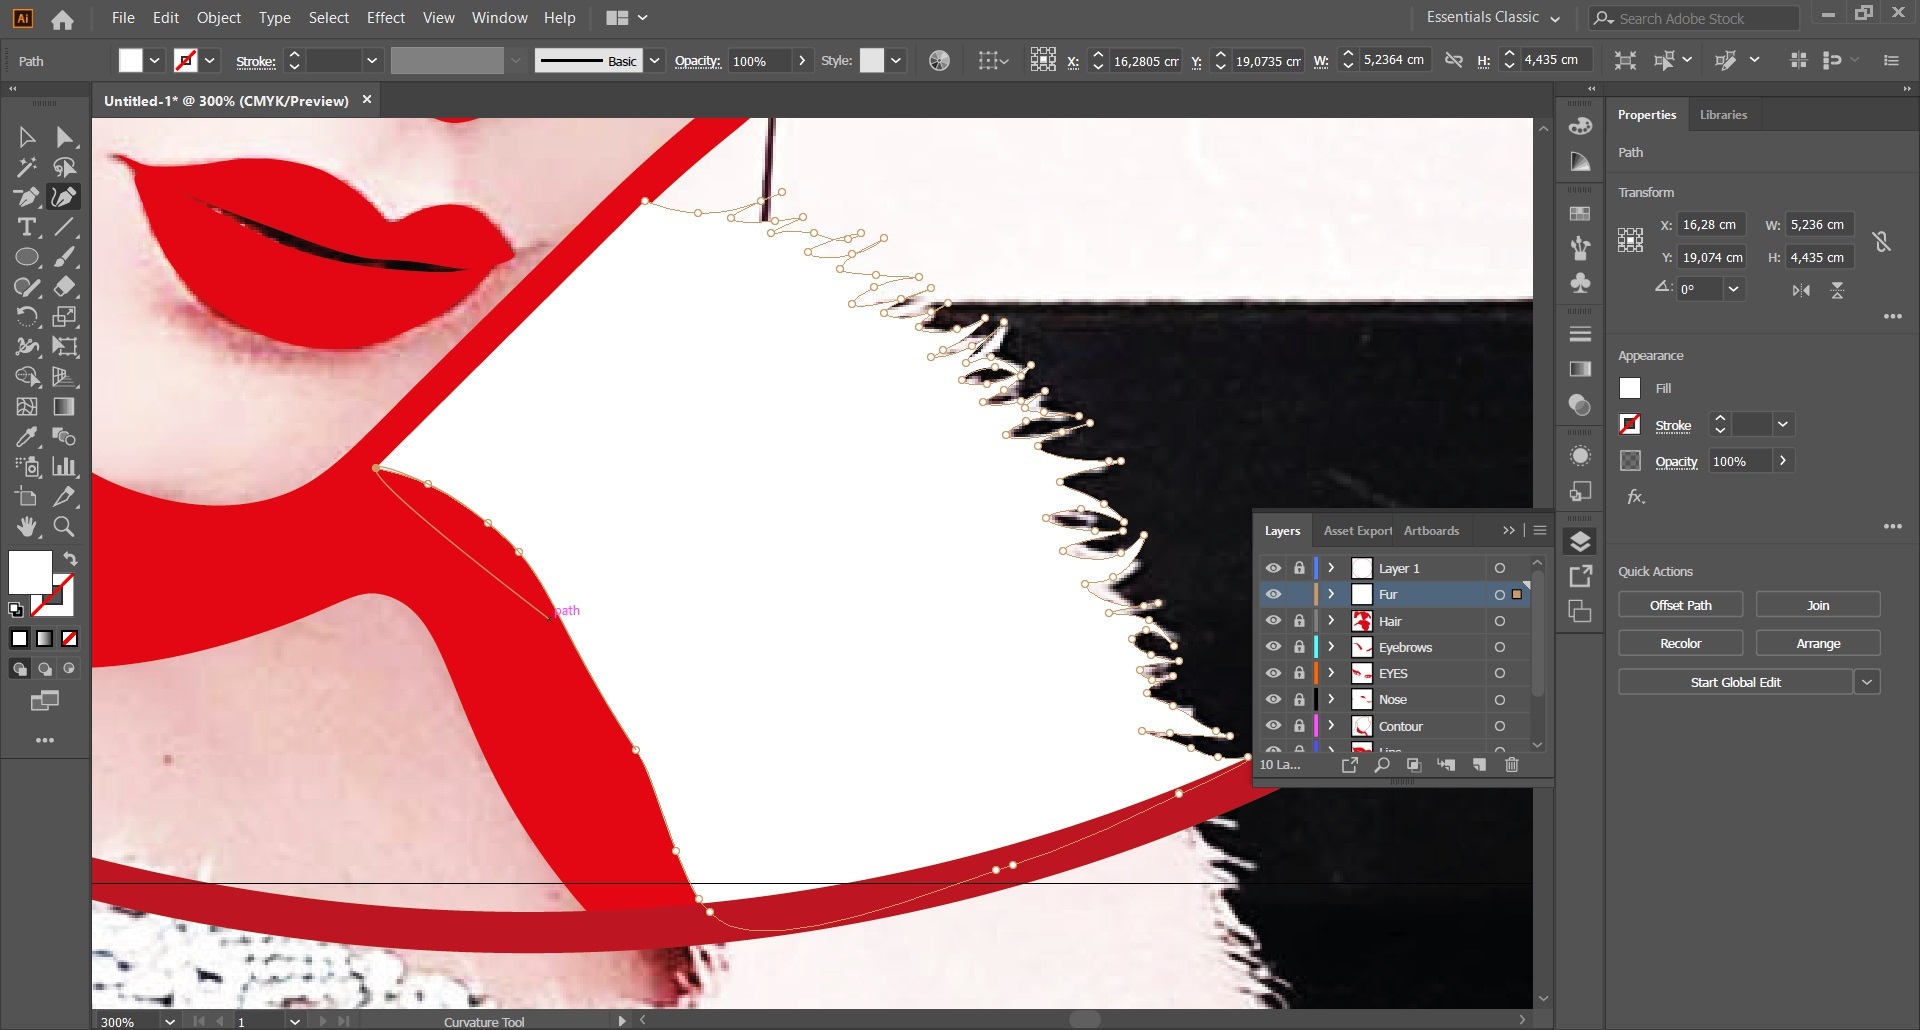
Task: Open the Start Global Edit options dropdown
Action: [x=1867, y=682]
